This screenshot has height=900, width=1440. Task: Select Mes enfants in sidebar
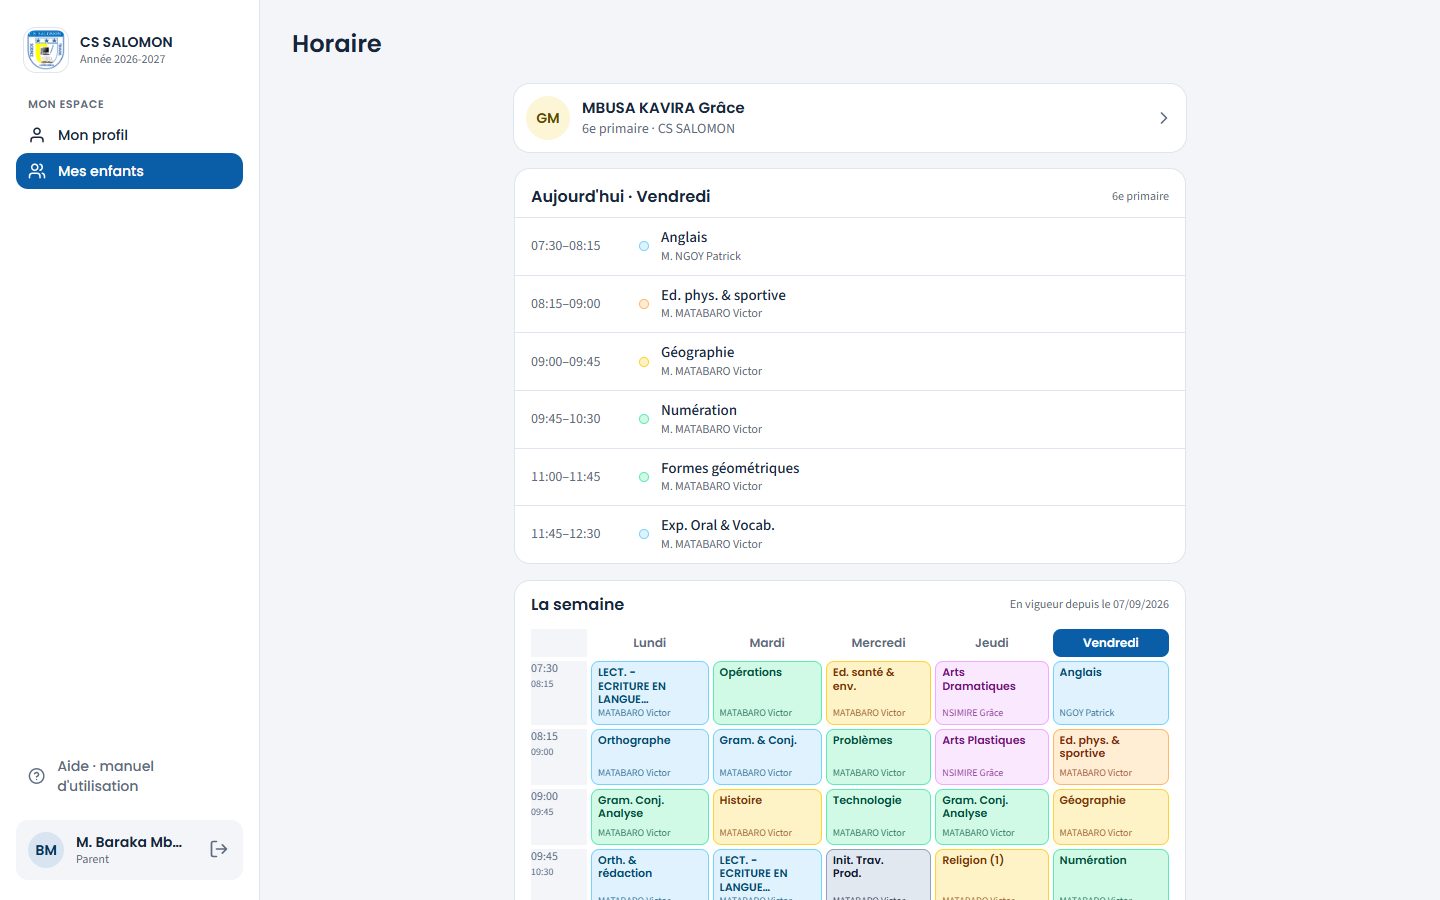[129, 171]
